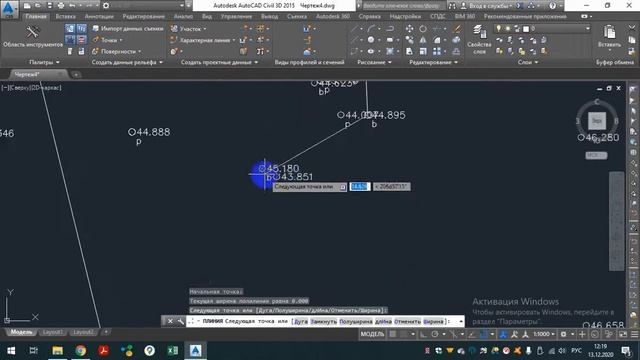Screen dimensions: 640x360
Task: Click the Application menu A logo button
Action: tap(9, 9)
